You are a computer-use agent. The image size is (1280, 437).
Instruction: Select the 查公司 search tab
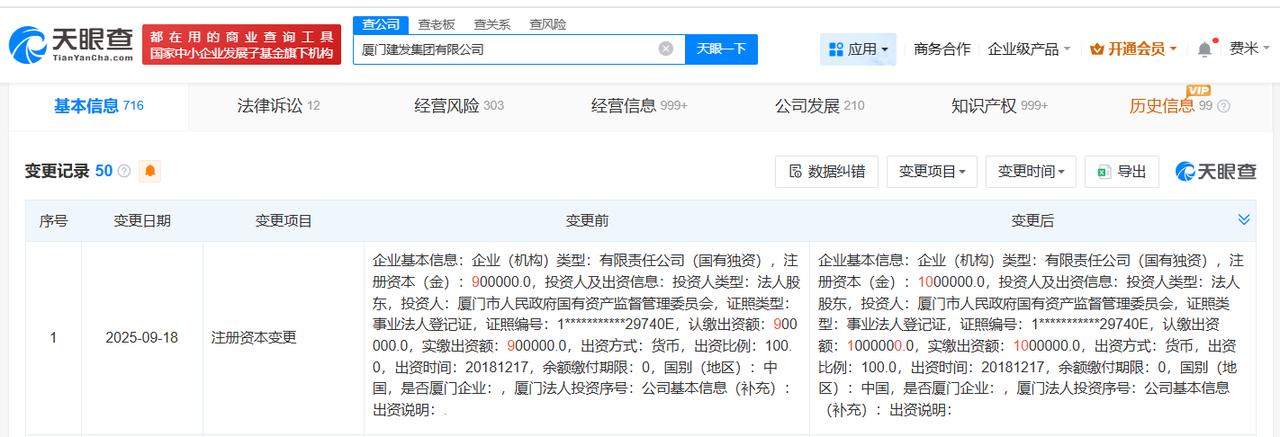click(x=380, y=24)
